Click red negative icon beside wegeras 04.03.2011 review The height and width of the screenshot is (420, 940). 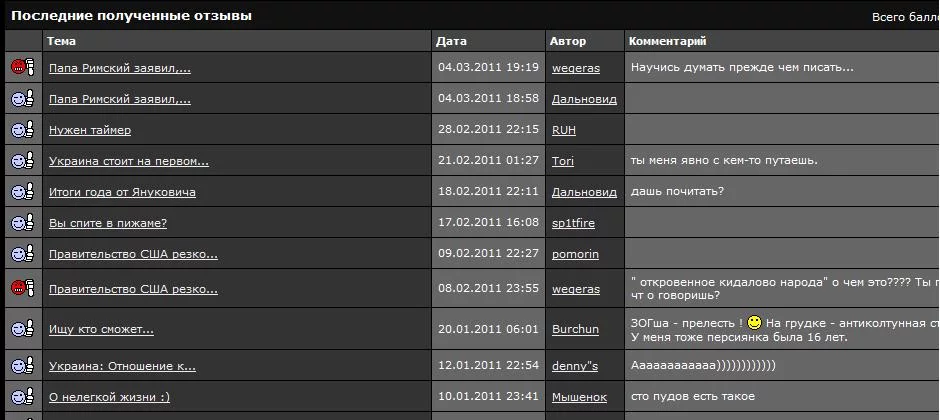click(x=22, y=67)
